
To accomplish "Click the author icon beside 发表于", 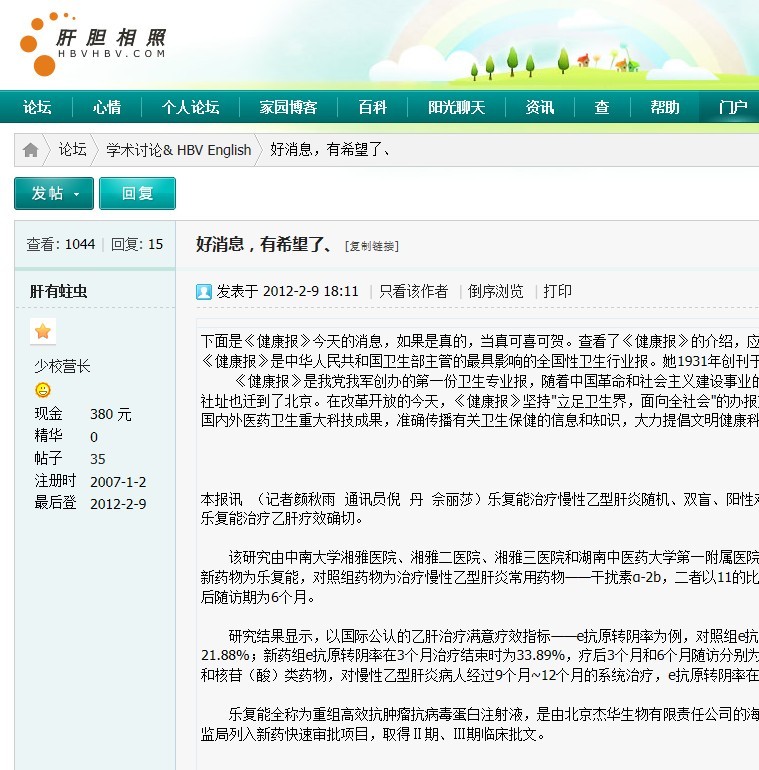I will click(x=204, y=292).
